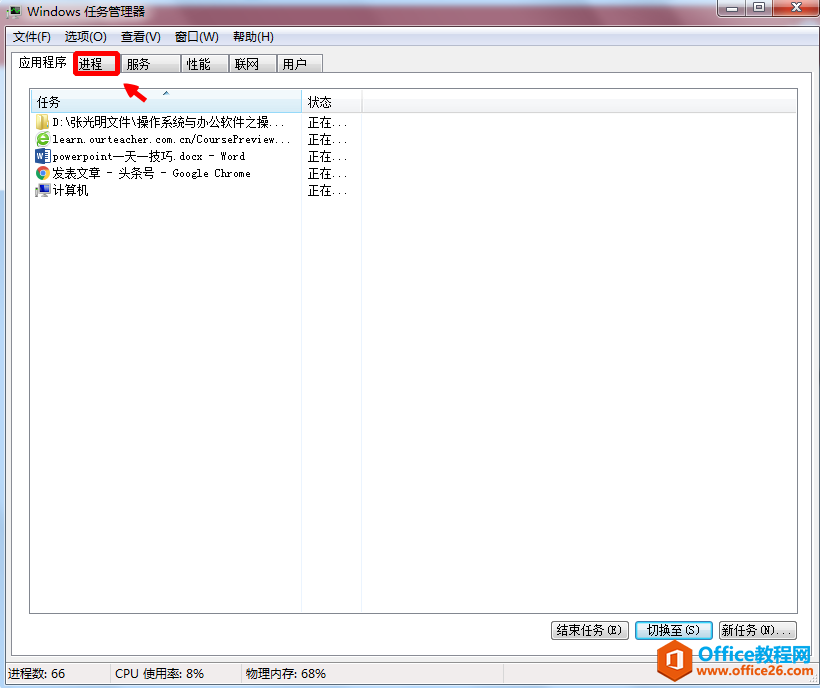
Task: Select the D:\张光明文件 task row
Action: [x=166, y=122]
